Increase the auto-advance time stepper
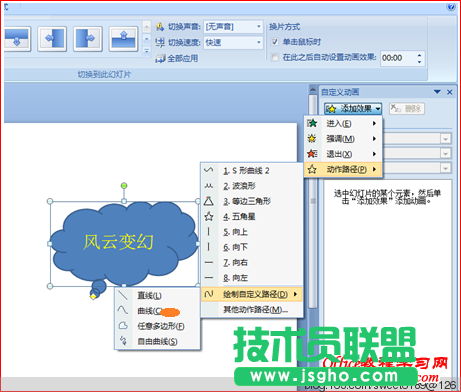The width and height of the screenshot is (461, 392). tap(420, 55)
